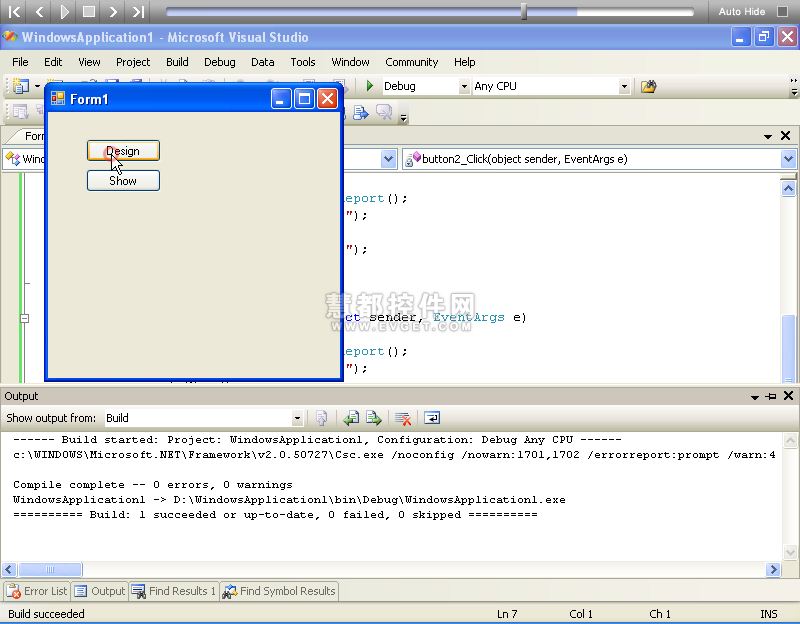Screen dimensions: 800x624
Task: Open the active files list dropdown
Action: pos(768,136)
